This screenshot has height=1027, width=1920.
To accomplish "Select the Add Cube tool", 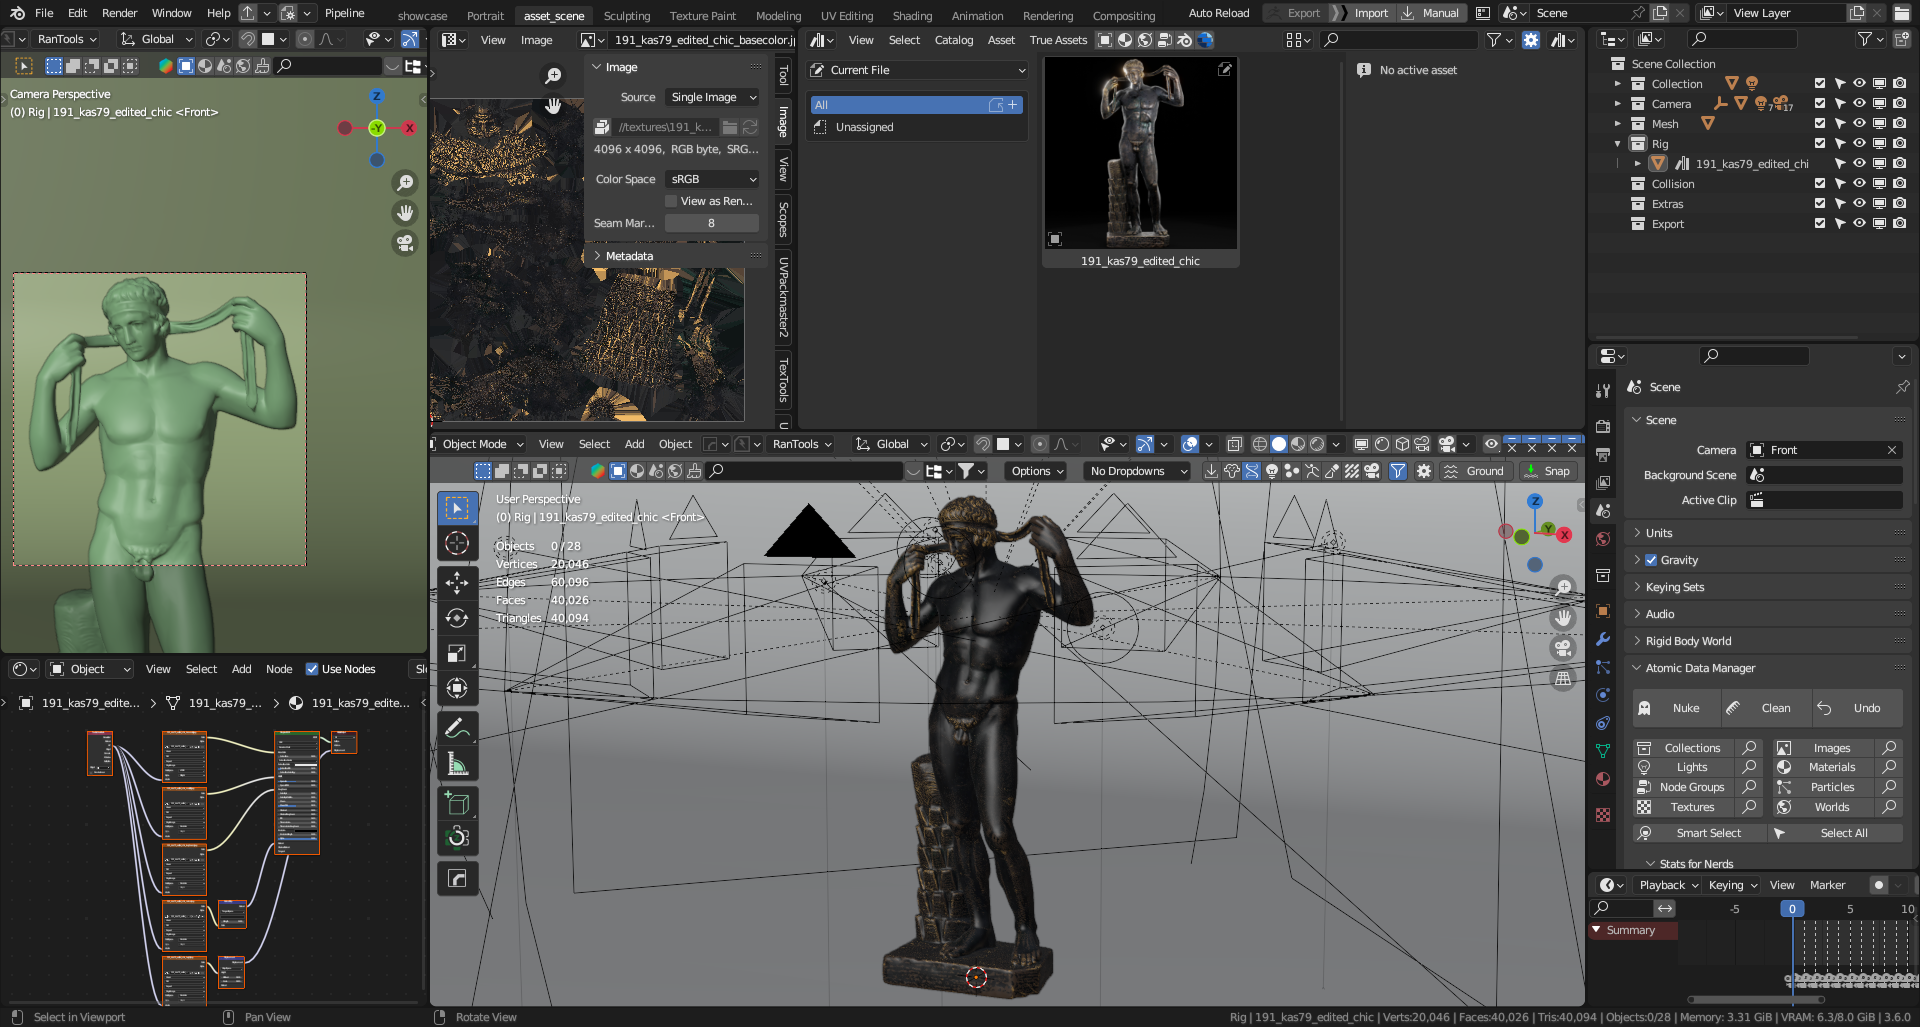I will tap(457, 803).
